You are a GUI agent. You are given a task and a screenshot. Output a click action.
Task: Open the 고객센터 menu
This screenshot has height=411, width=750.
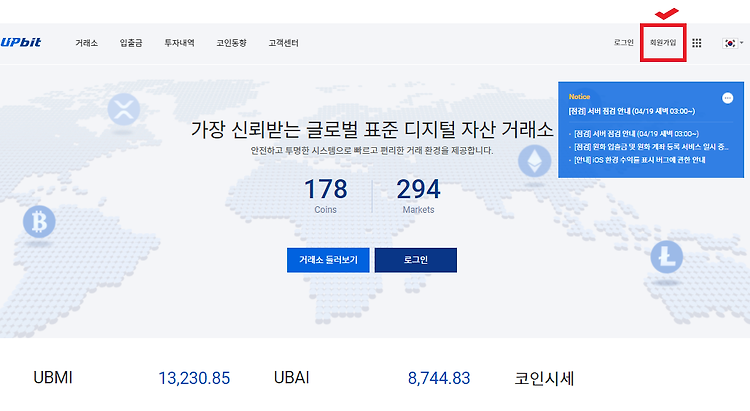click(x=283, y=43)
